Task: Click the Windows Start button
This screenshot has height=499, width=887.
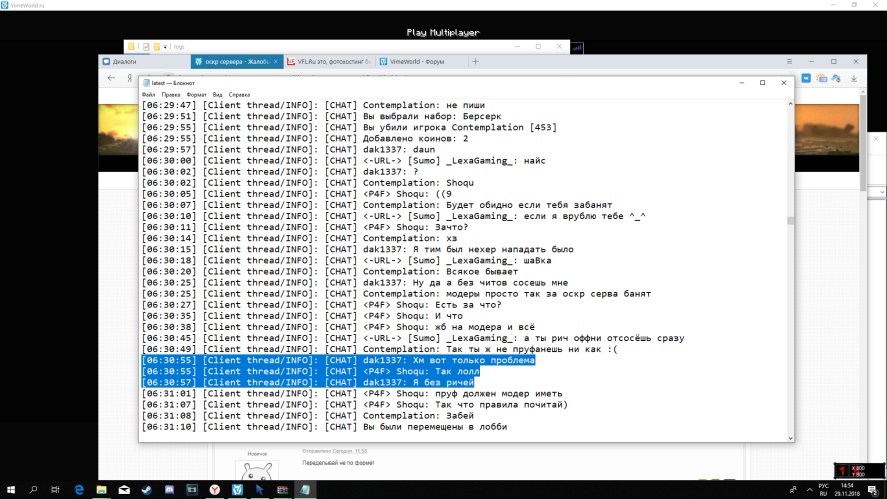Action: [9, 490]
